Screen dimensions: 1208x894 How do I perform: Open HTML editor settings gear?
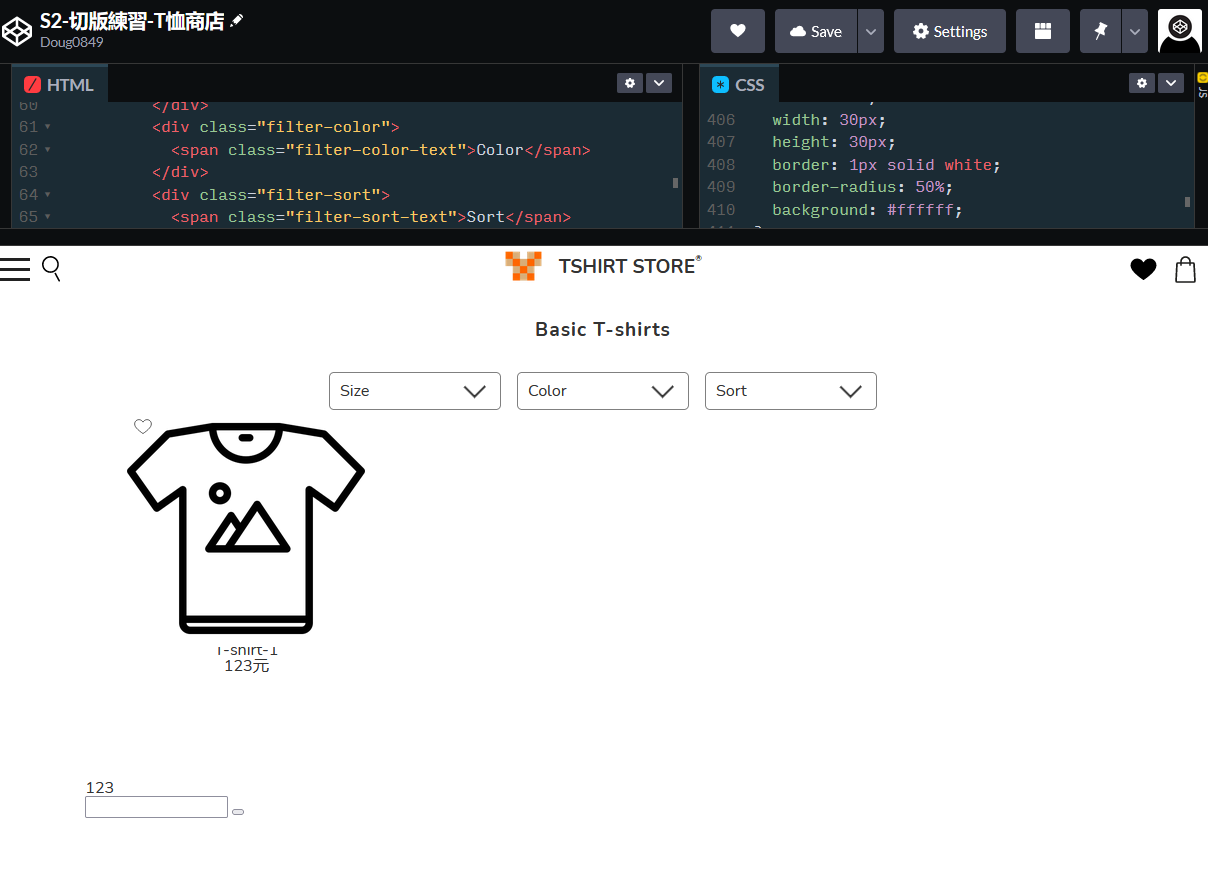click(629, 83)
